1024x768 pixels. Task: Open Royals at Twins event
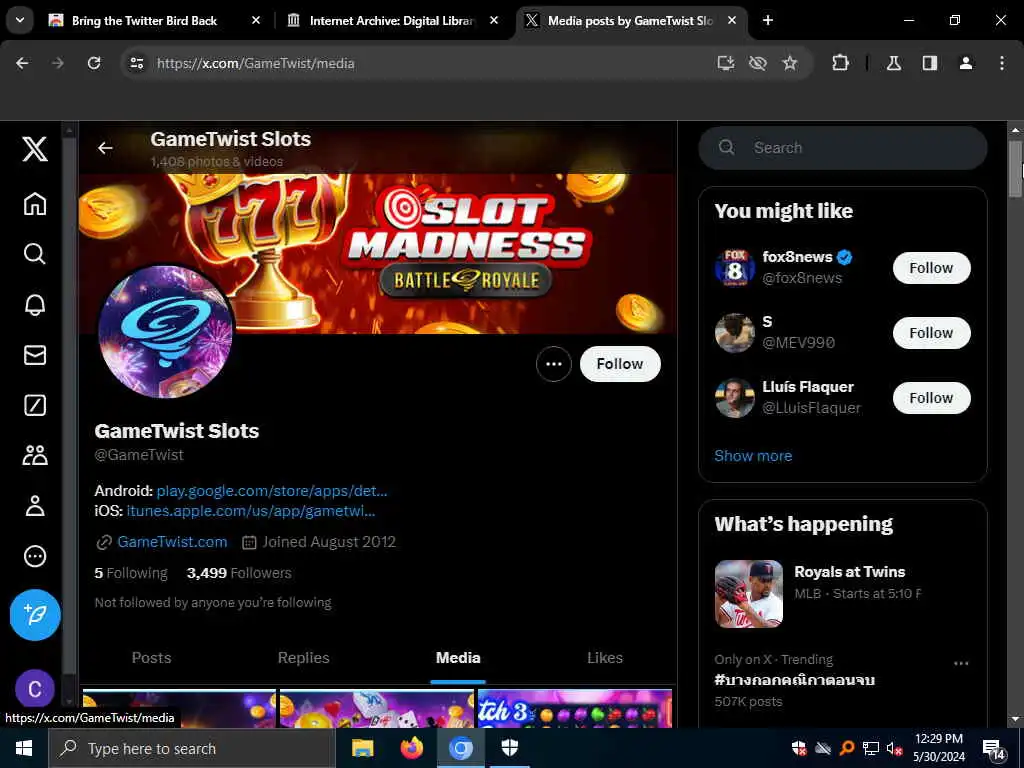[x=842, y=593]
